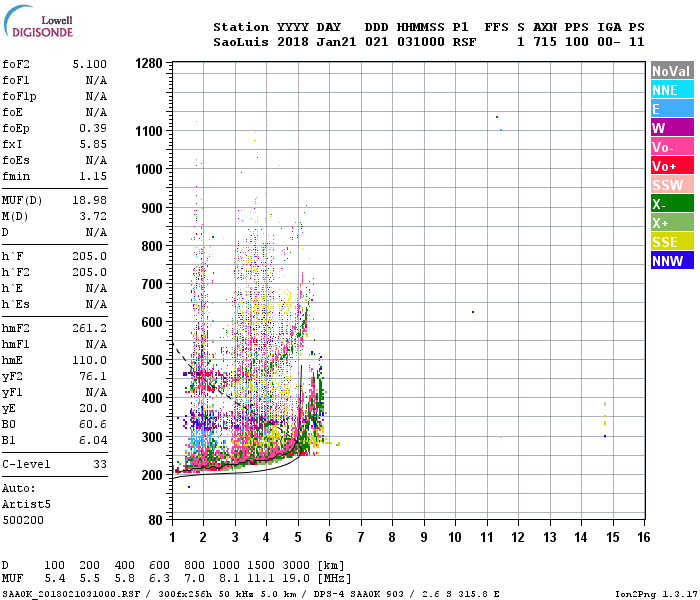
Task: Select the SSE legend swatch
Action: click(x=672, y=242)
